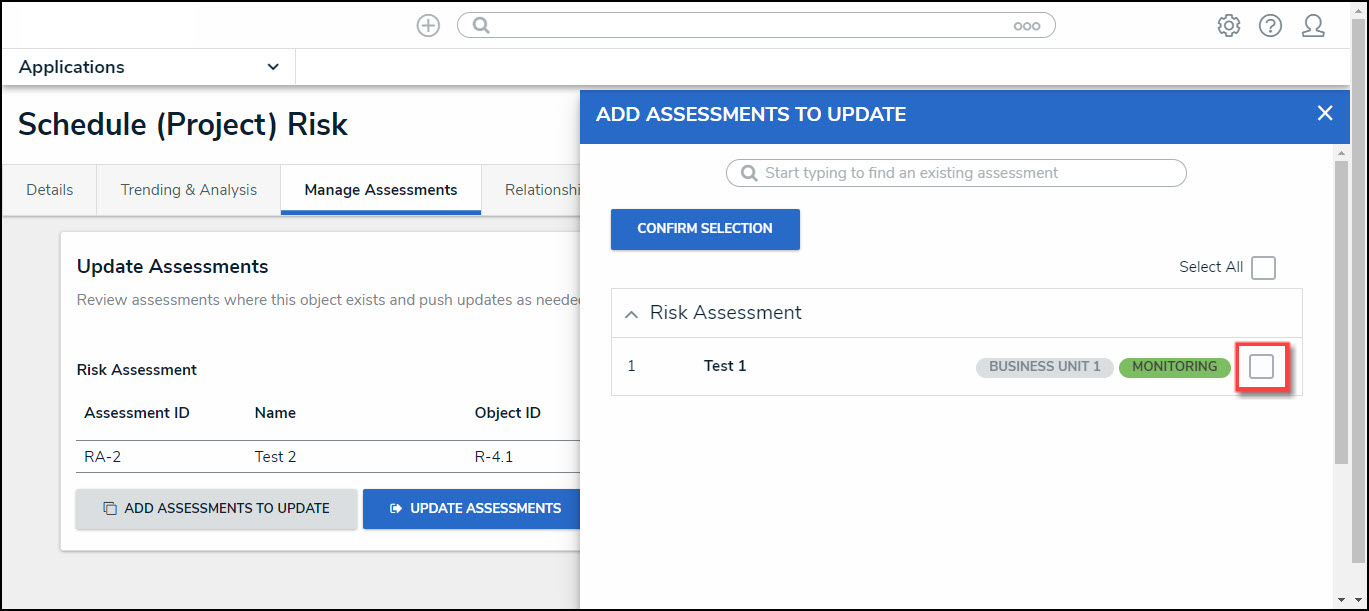The image size is (1369, 611).
Task: Tick the Test 1 assessment checkbox
Action: pyautogui.click(x=1261, y=367)
